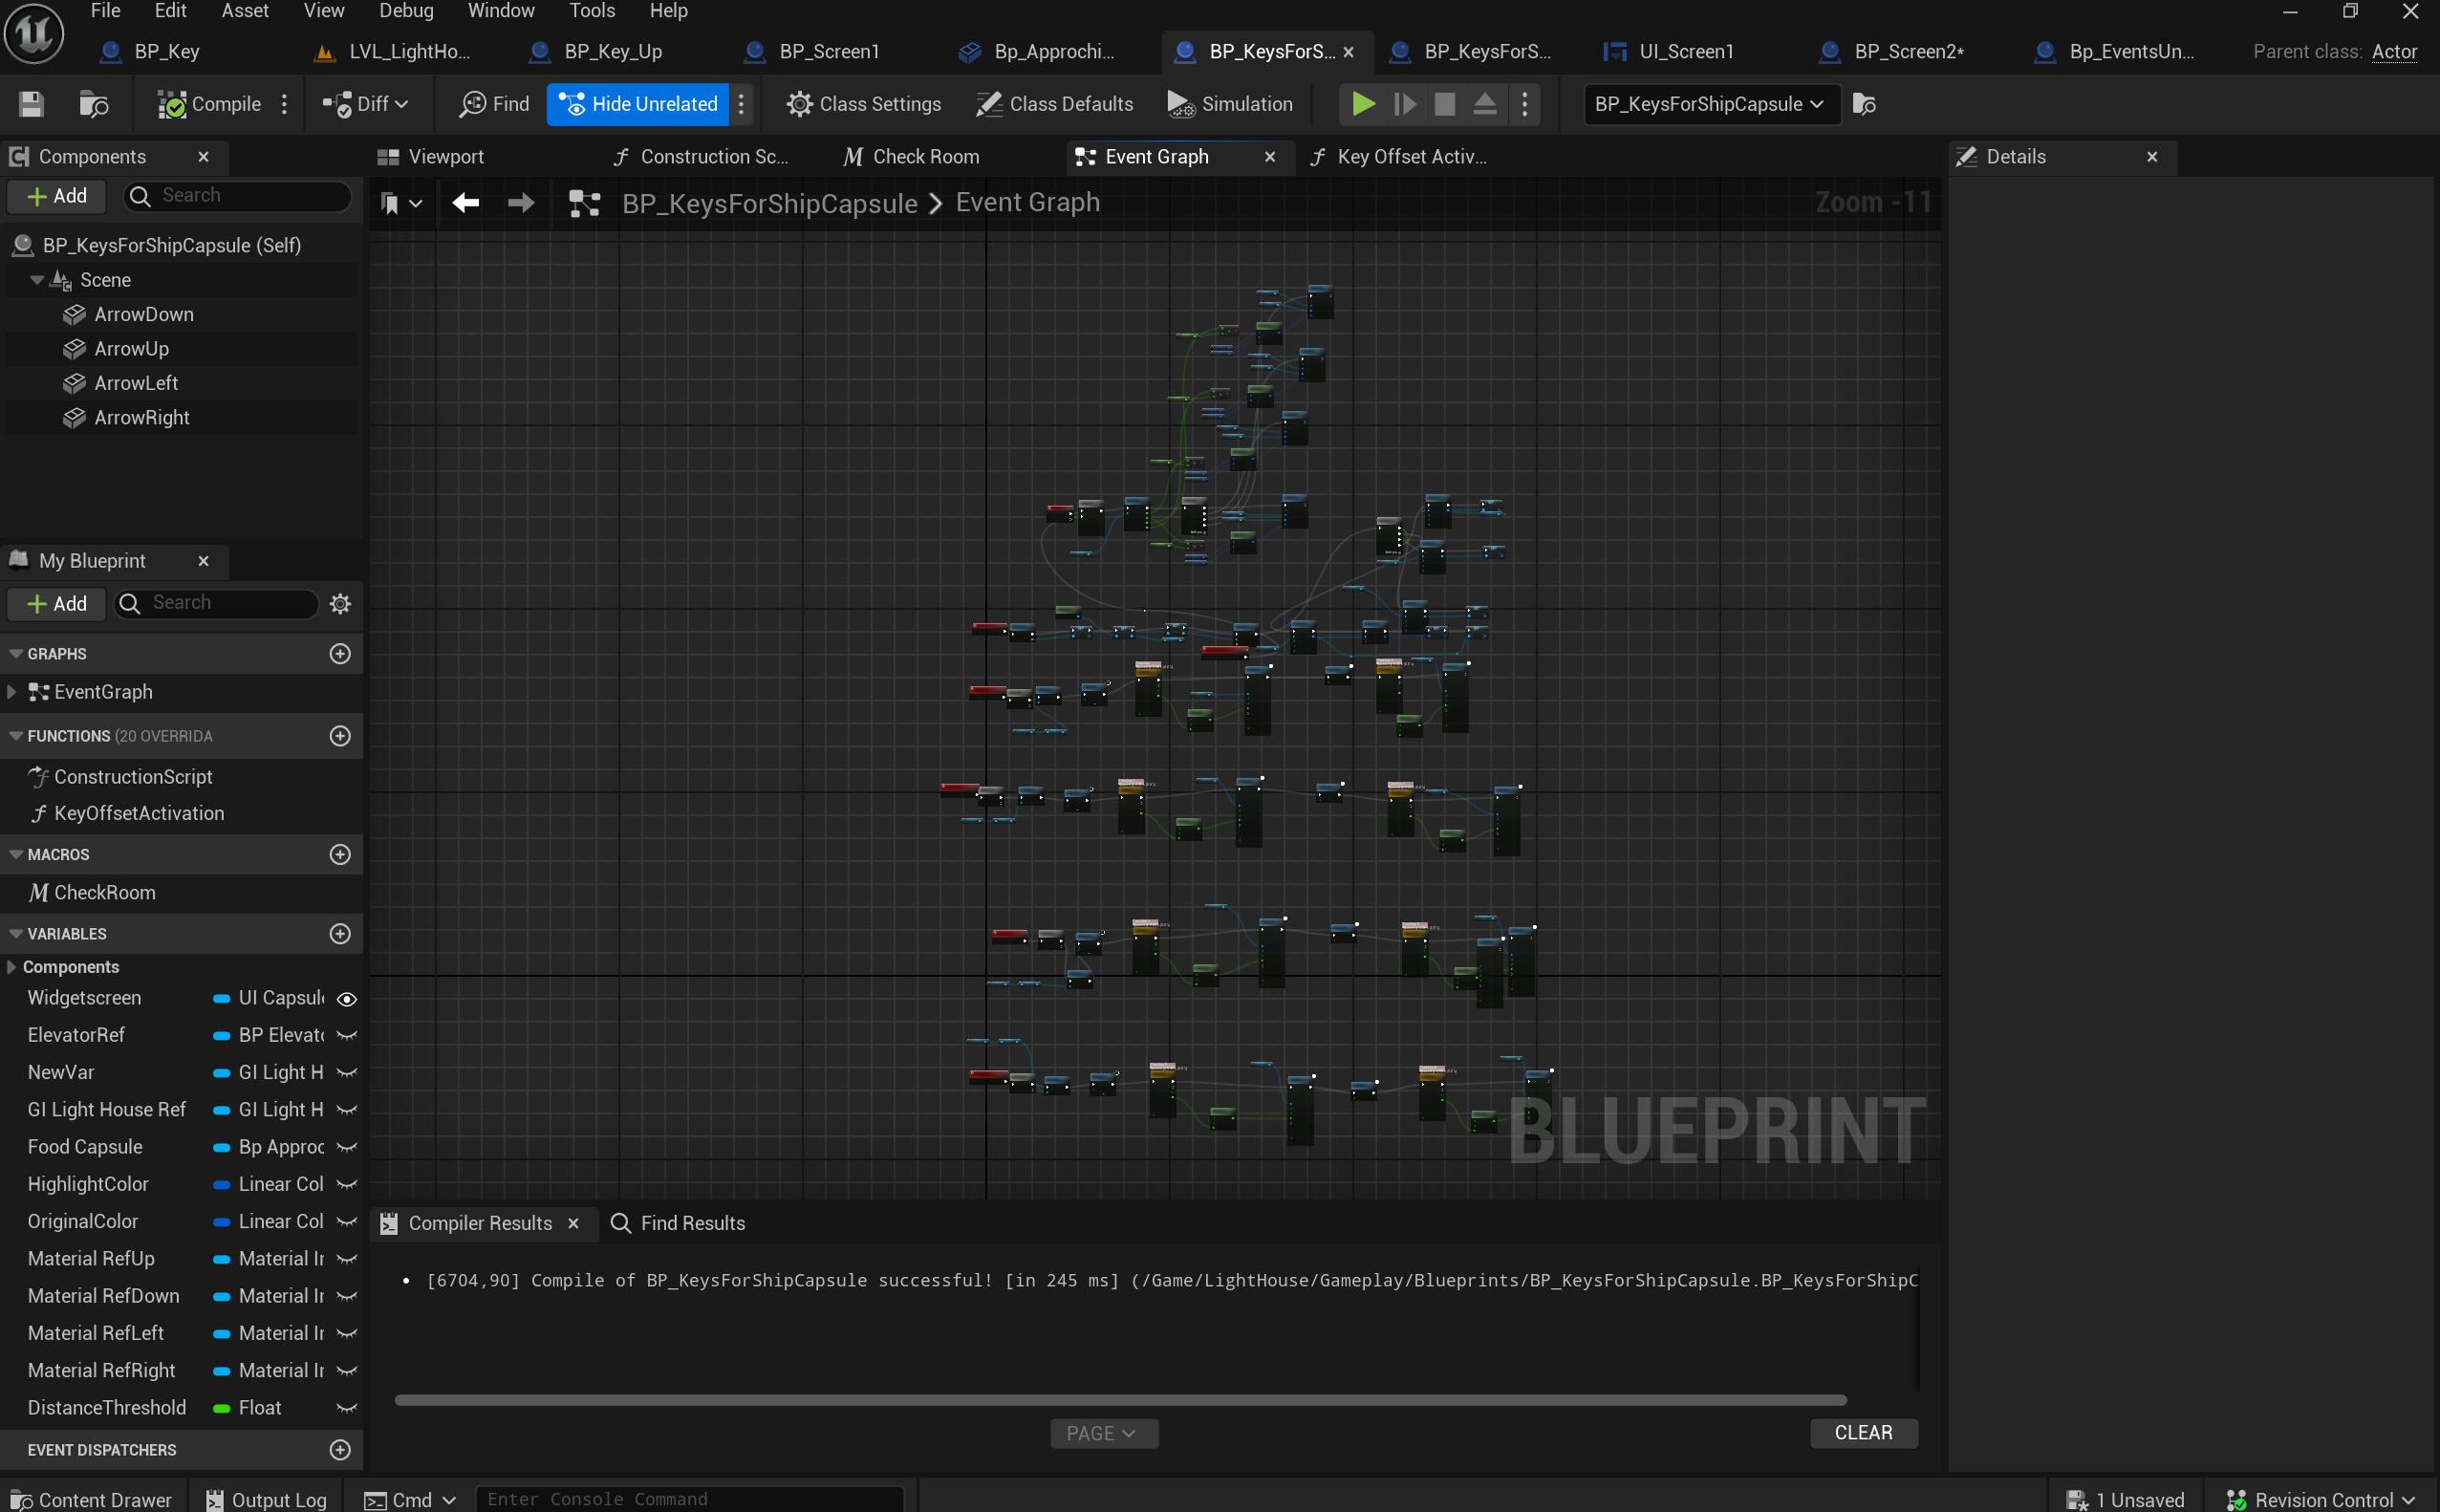Toggle visibility of Food Capsule variable
This screenshot has height=1512, width=2440.
(347, 1146)
